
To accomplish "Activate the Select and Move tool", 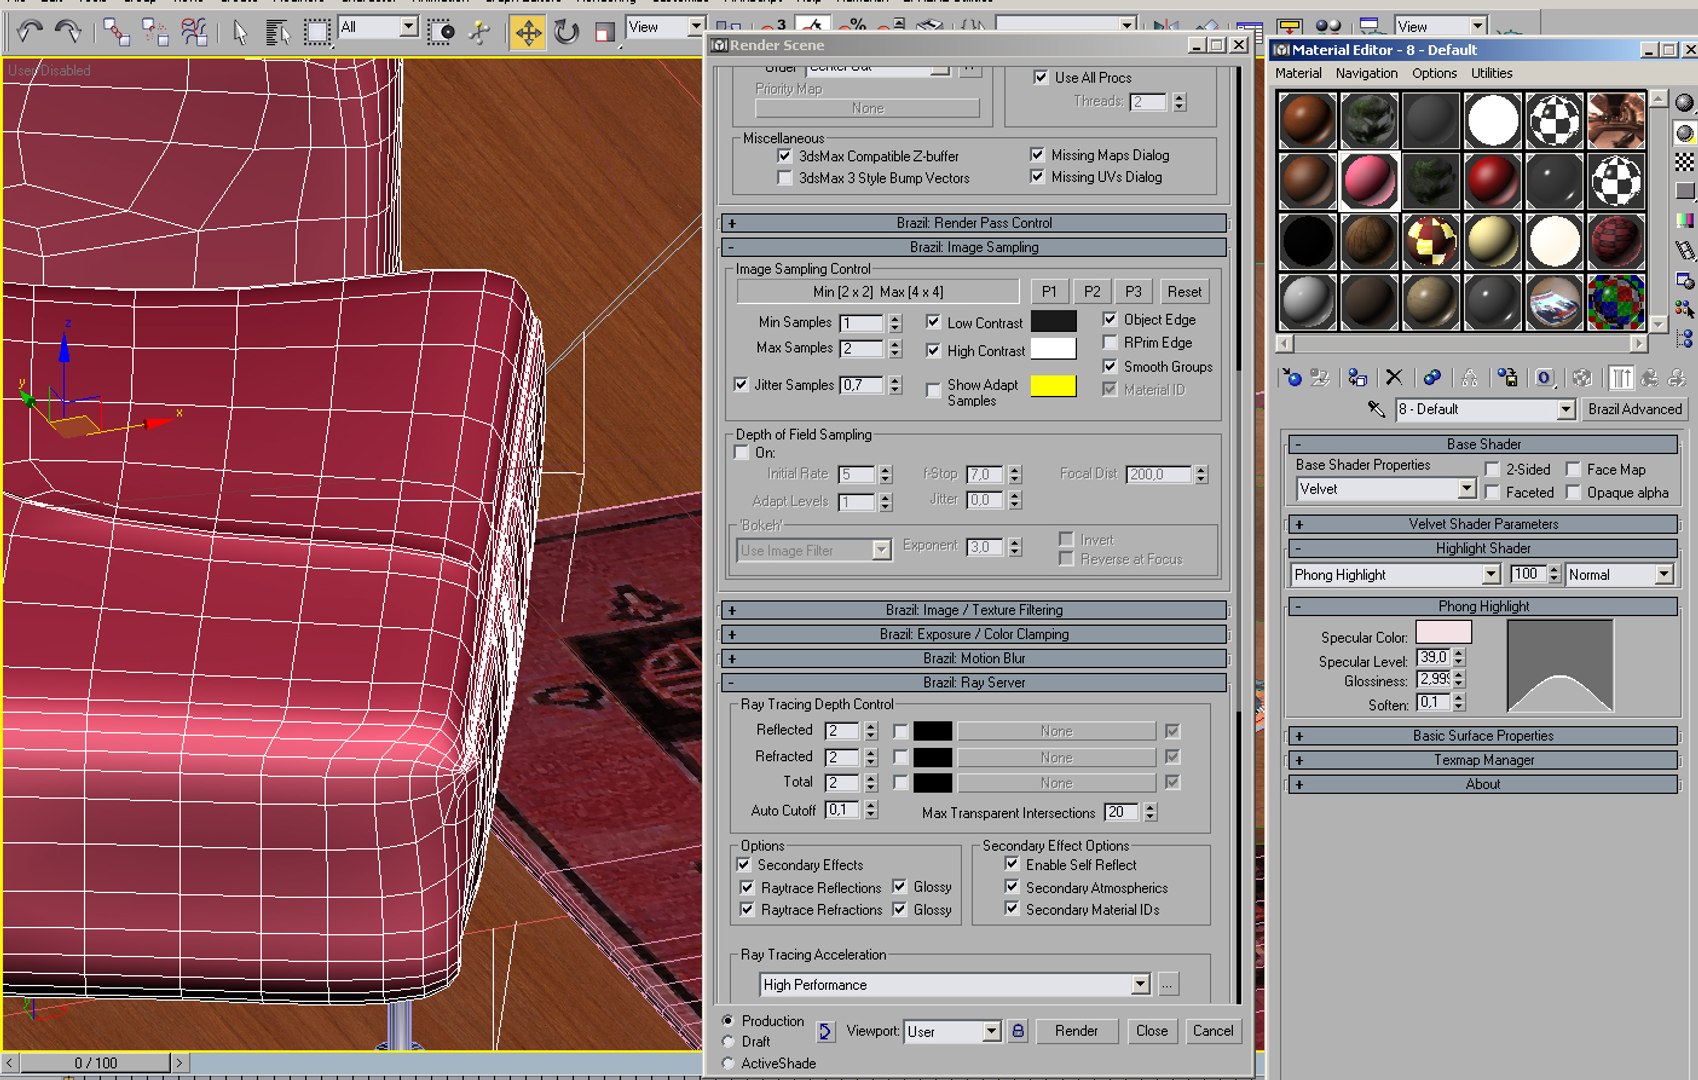I will point(527,32).
